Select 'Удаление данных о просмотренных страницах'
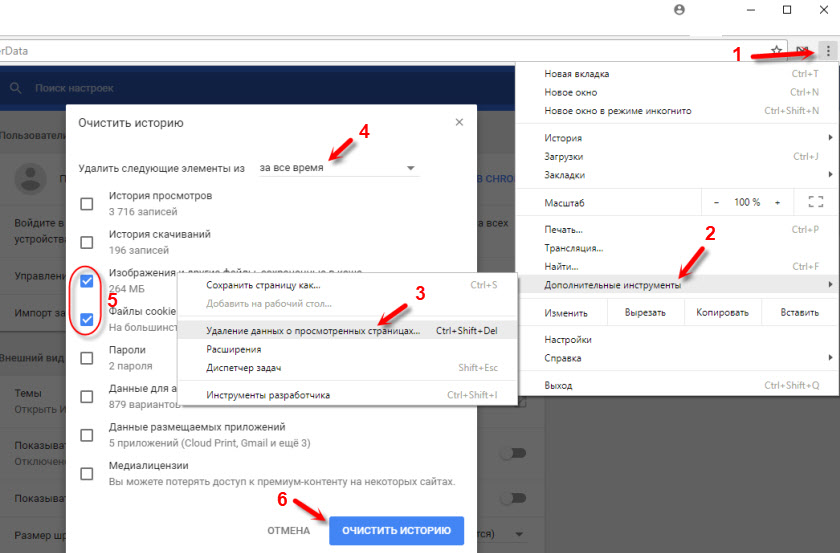This screenshot has width=840, height=553. tap(313, 330)
